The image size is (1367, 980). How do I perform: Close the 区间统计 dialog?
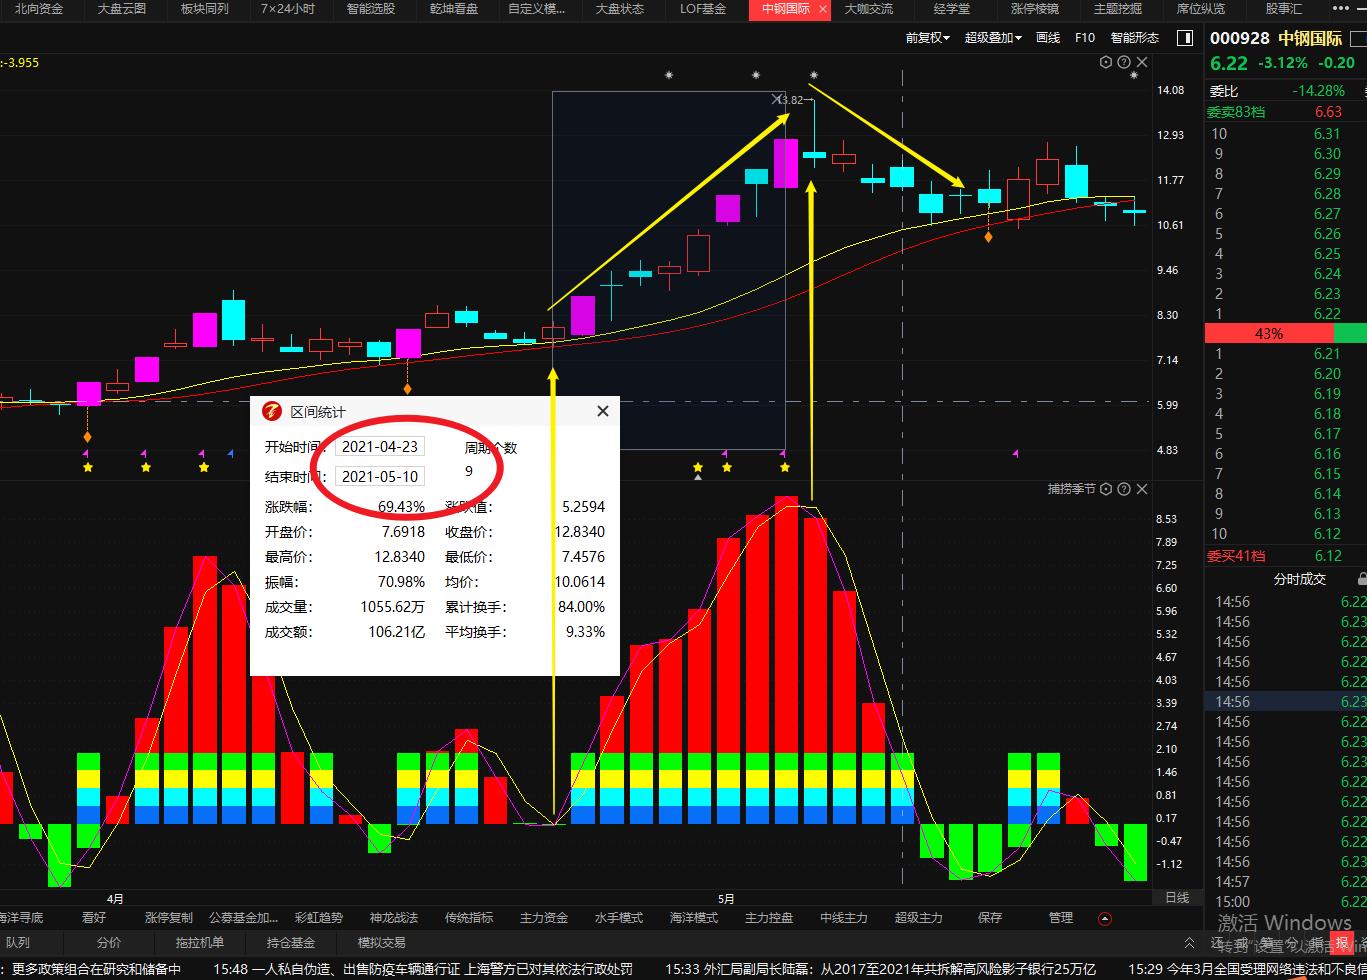click(x=602, y=411)
